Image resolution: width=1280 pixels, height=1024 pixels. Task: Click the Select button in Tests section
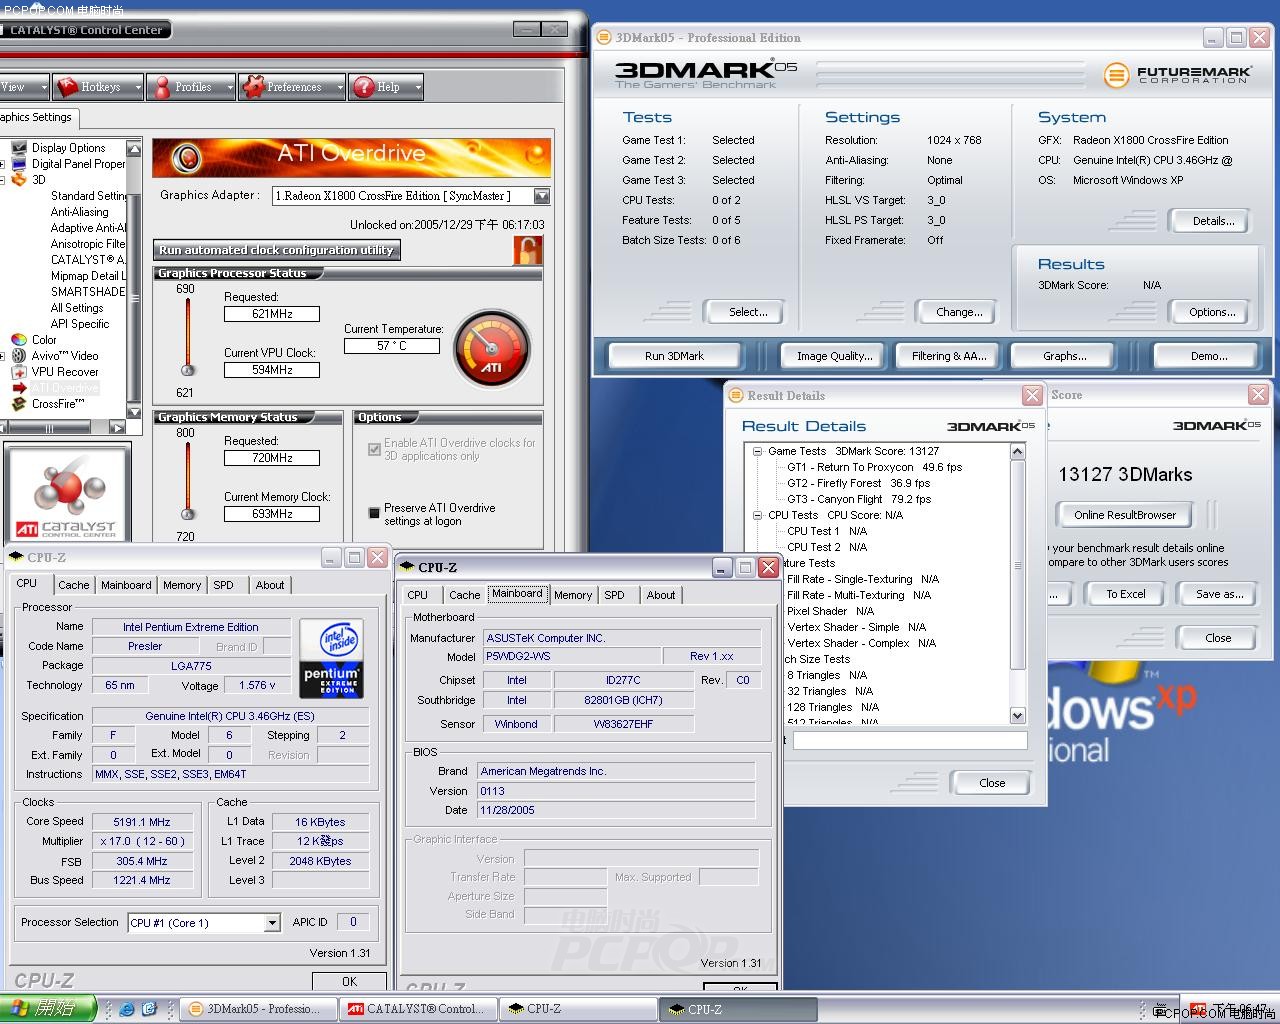coord(747,312)
